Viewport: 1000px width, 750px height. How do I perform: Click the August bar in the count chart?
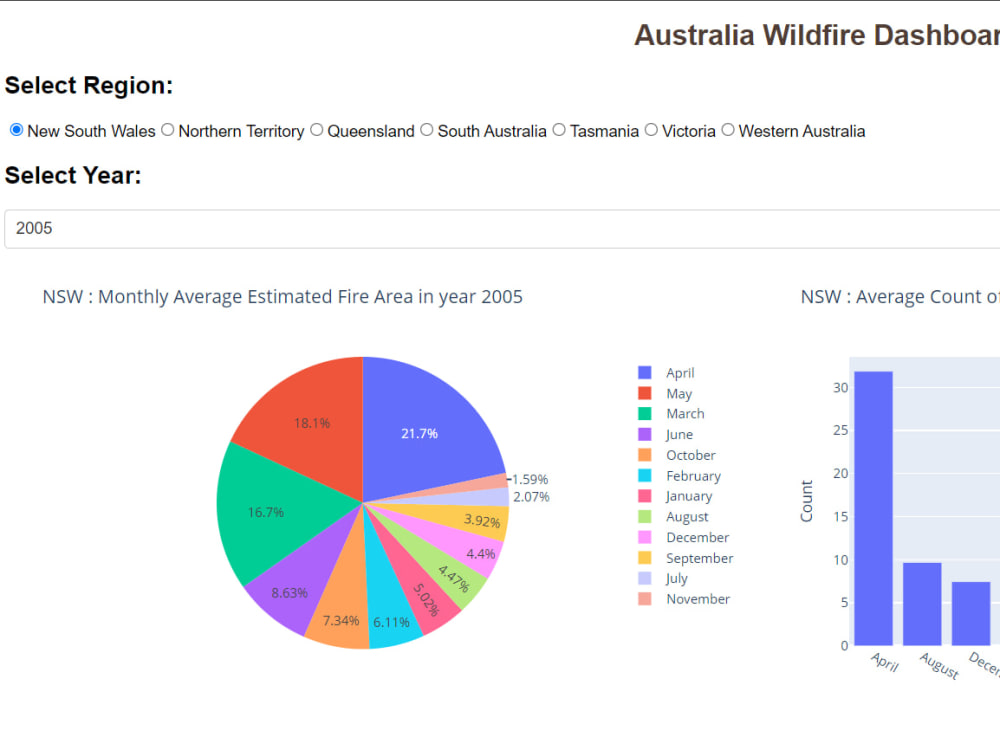click(x=922, y=604)
